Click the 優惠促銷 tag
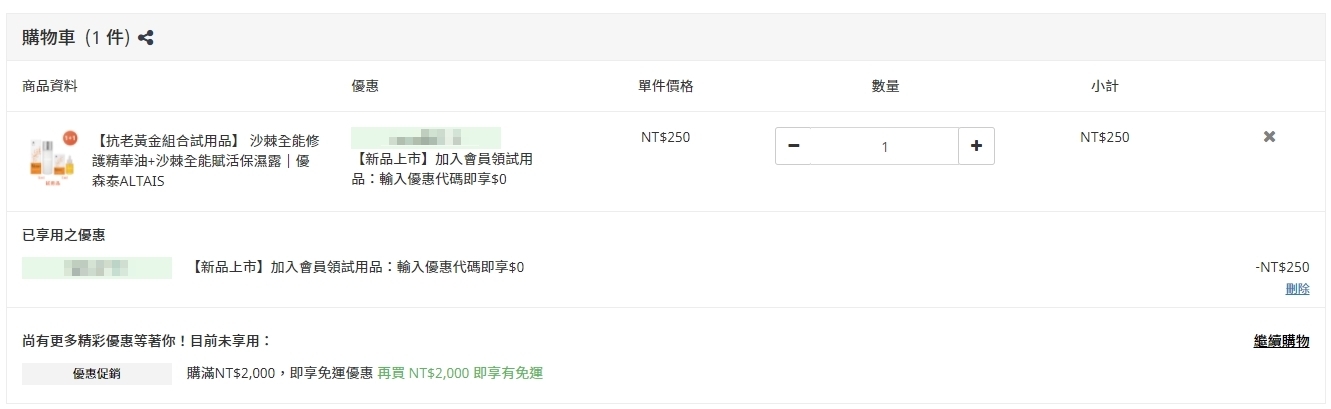The width and height of the screenshot is (1331, 409). coord(97,374)
